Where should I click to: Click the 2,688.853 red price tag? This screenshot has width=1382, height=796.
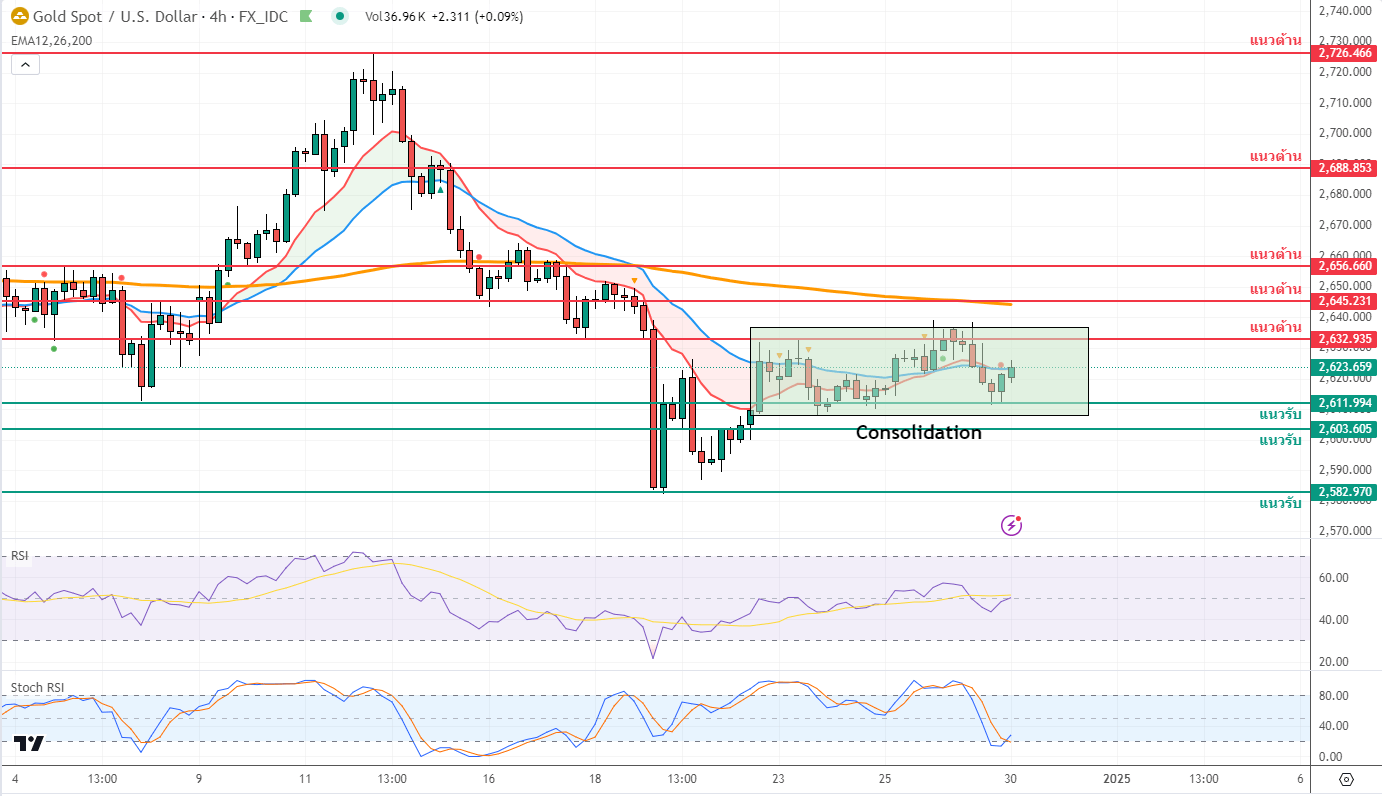(1345, 168)
